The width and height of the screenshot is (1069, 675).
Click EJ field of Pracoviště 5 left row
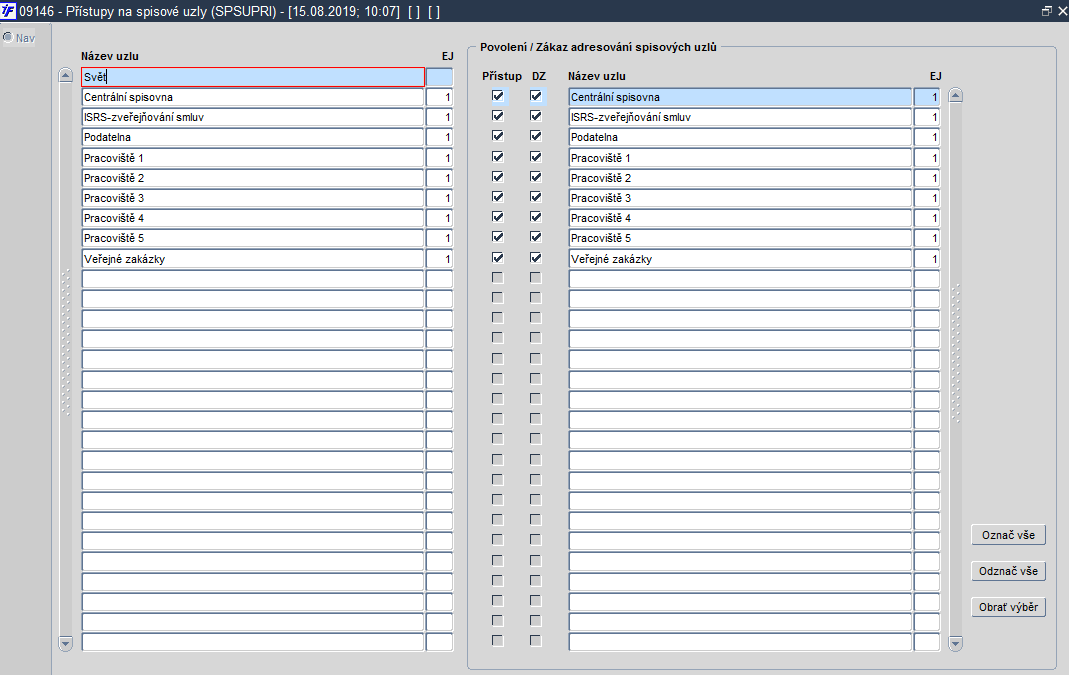tap(440, 239)
